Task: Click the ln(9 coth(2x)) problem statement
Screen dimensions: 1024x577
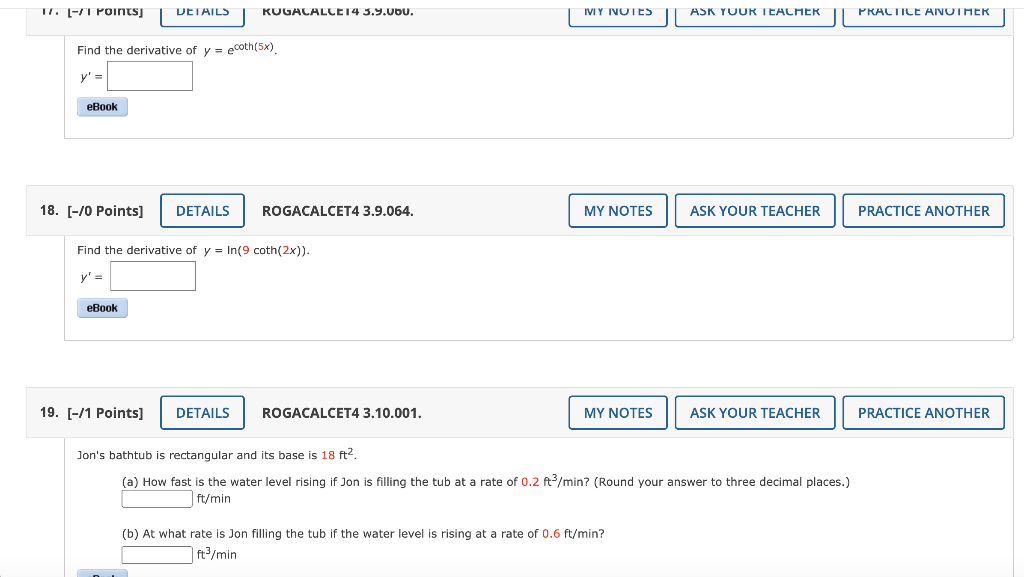Action: point(193,250)
